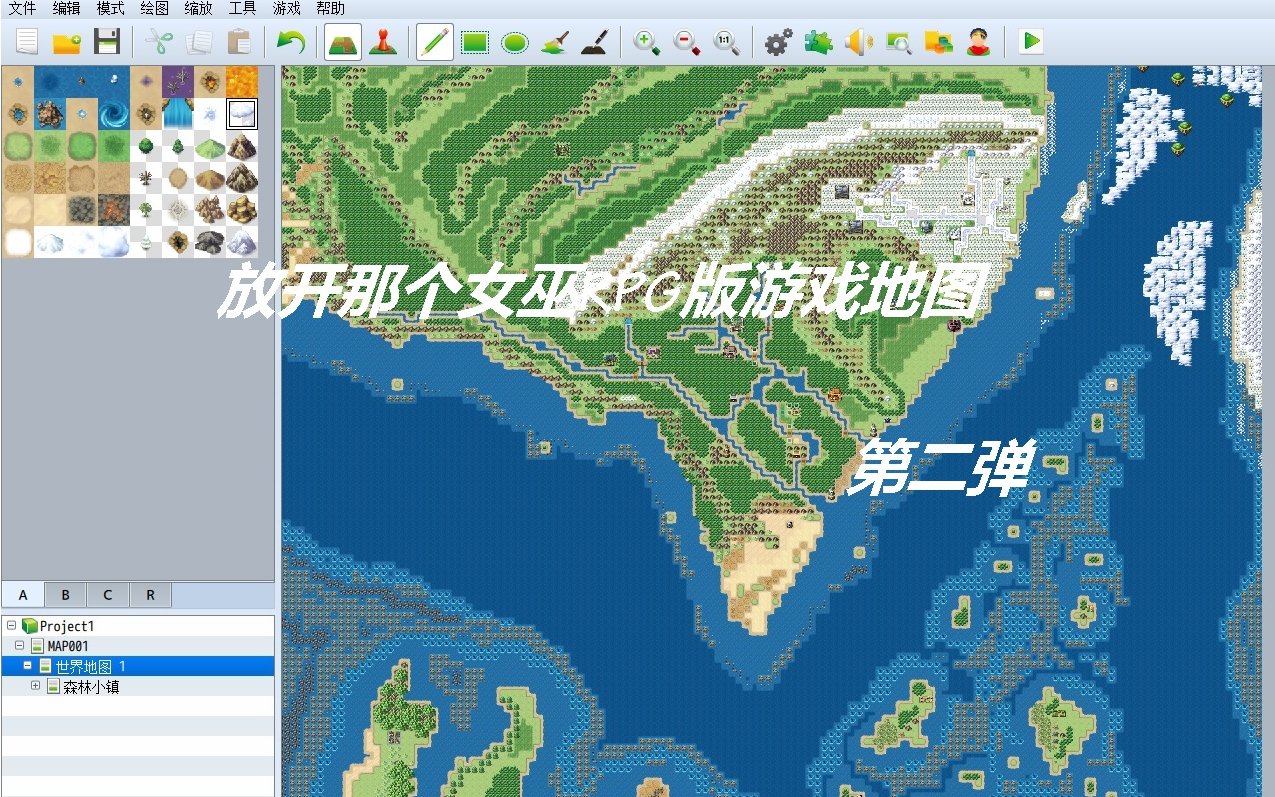Click the New Project icon
Screen dimensions: 1275x797
27,42
